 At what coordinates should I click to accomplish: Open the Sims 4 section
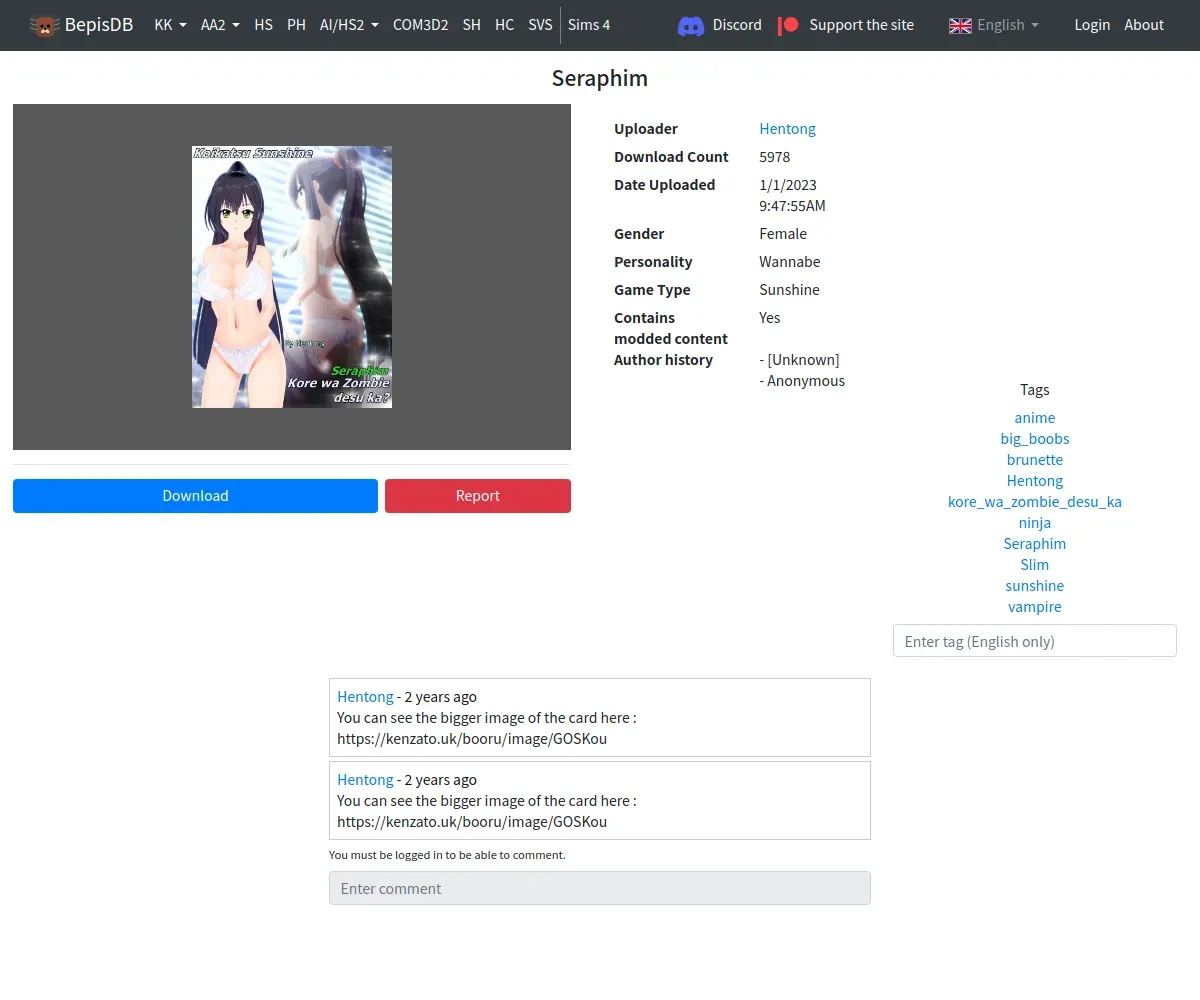click(x=589, y=25)
